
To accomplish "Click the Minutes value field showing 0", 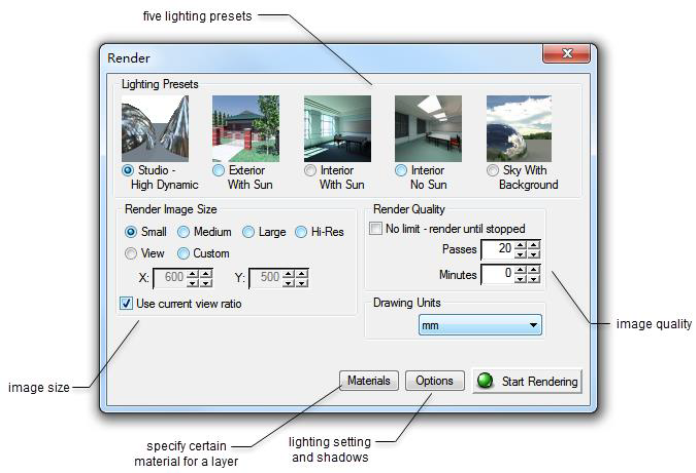I will click(498, 274).
